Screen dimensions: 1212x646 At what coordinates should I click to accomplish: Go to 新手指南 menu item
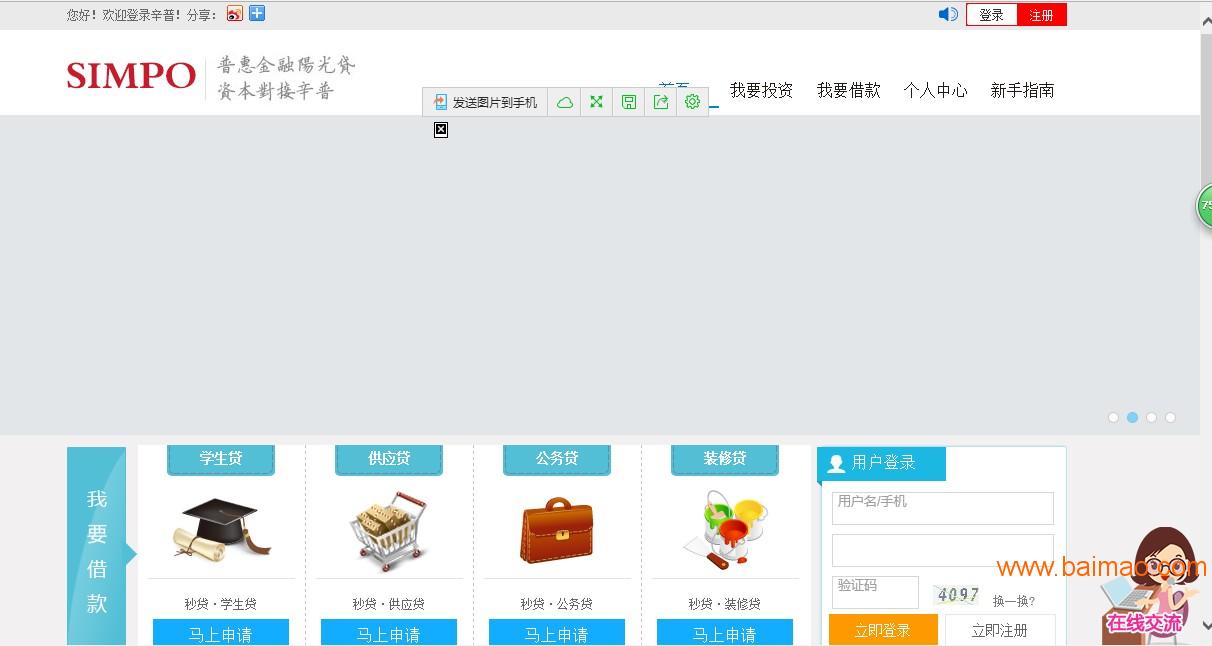tap(1022, 90)
